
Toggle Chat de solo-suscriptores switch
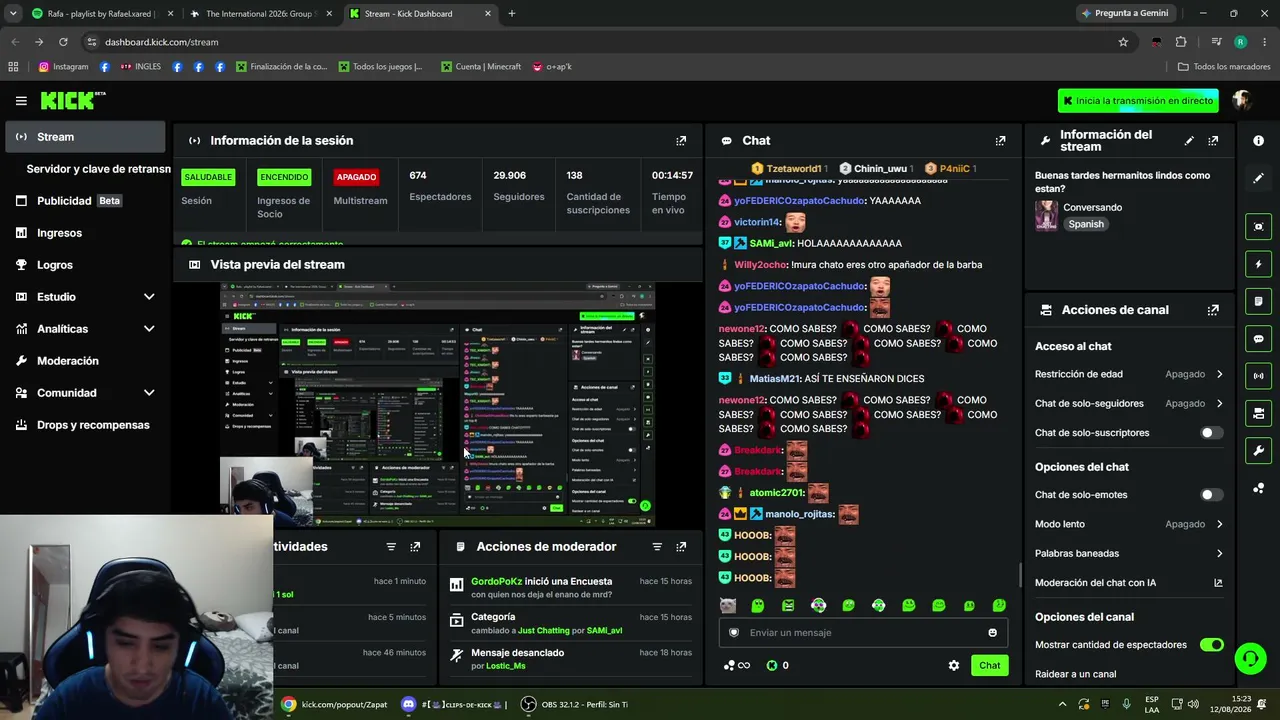(x=1211, y=433)
